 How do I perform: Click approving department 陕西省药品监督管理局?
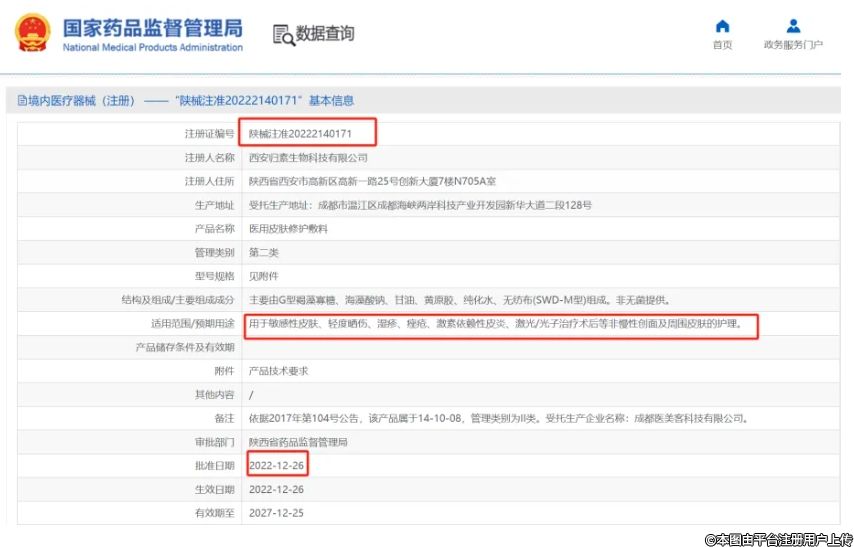click(x=298, y=442)
